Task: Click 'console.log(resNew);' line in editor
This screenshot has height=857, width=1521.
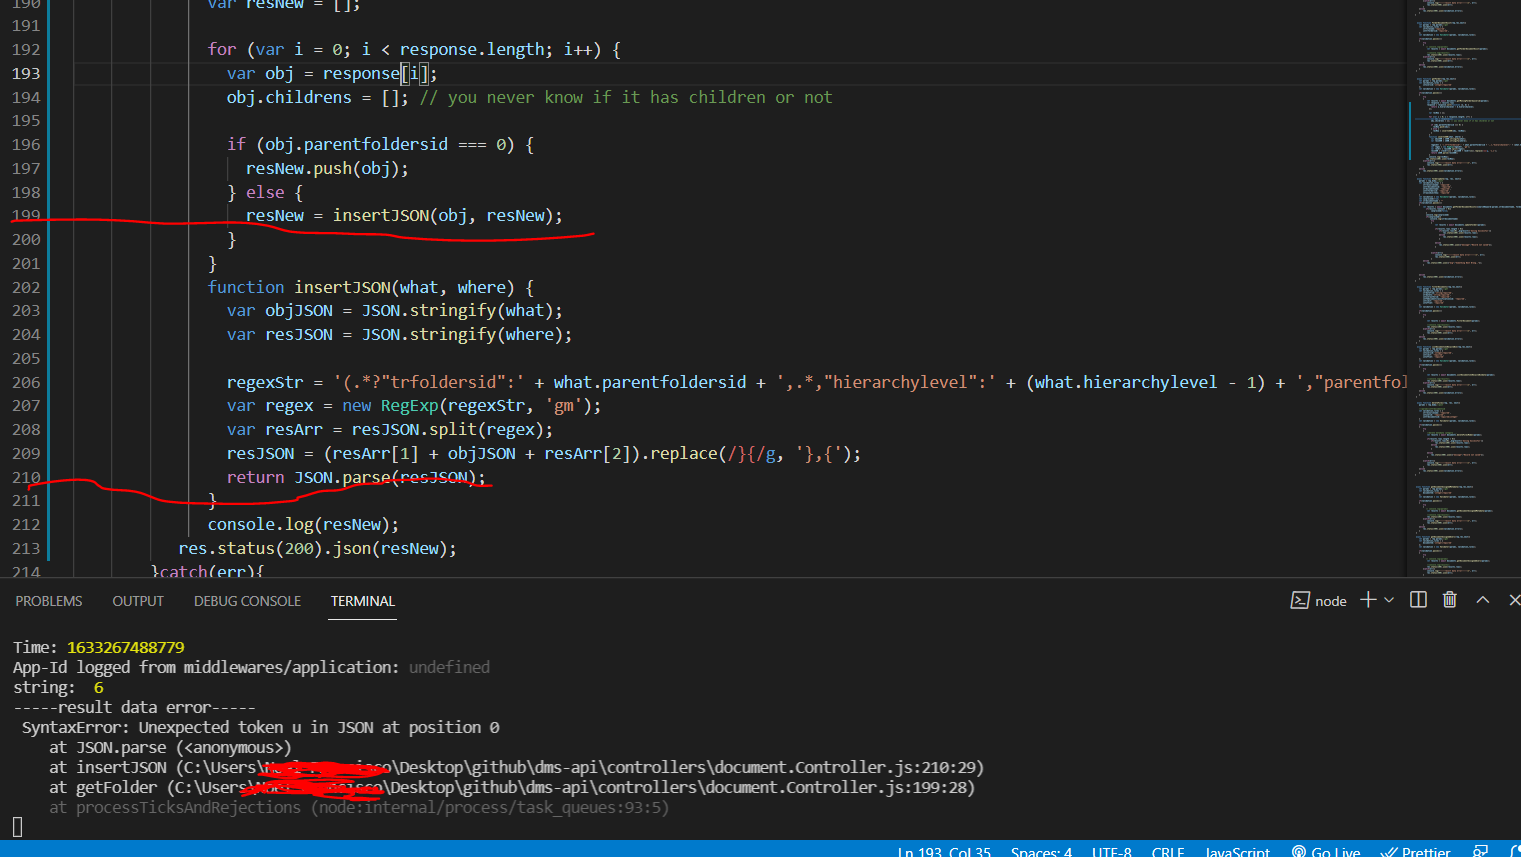Action: [303, 524]
